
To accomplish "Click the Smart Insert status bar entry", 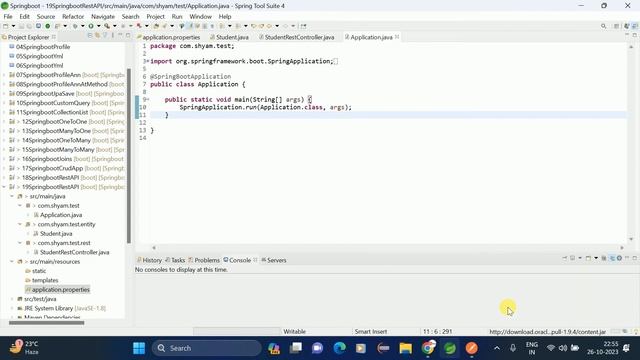I will (371, 332).
